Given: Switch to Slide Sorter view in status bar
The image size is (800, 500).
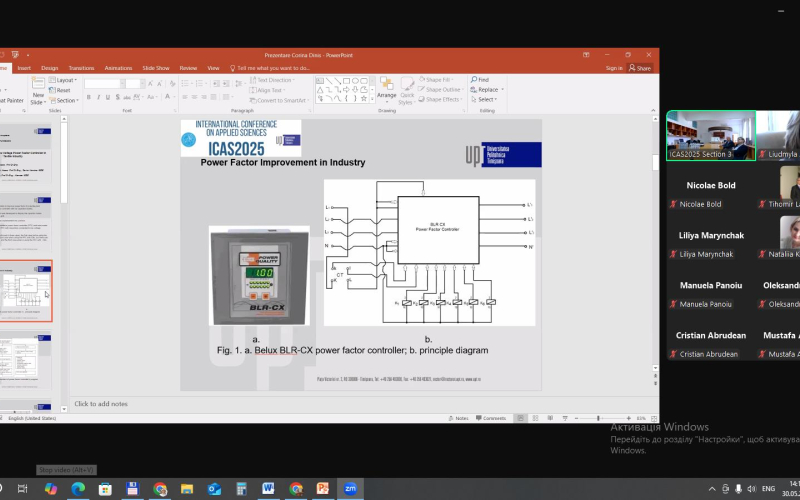Looking at the screenshot, I should tap(535, 418).
